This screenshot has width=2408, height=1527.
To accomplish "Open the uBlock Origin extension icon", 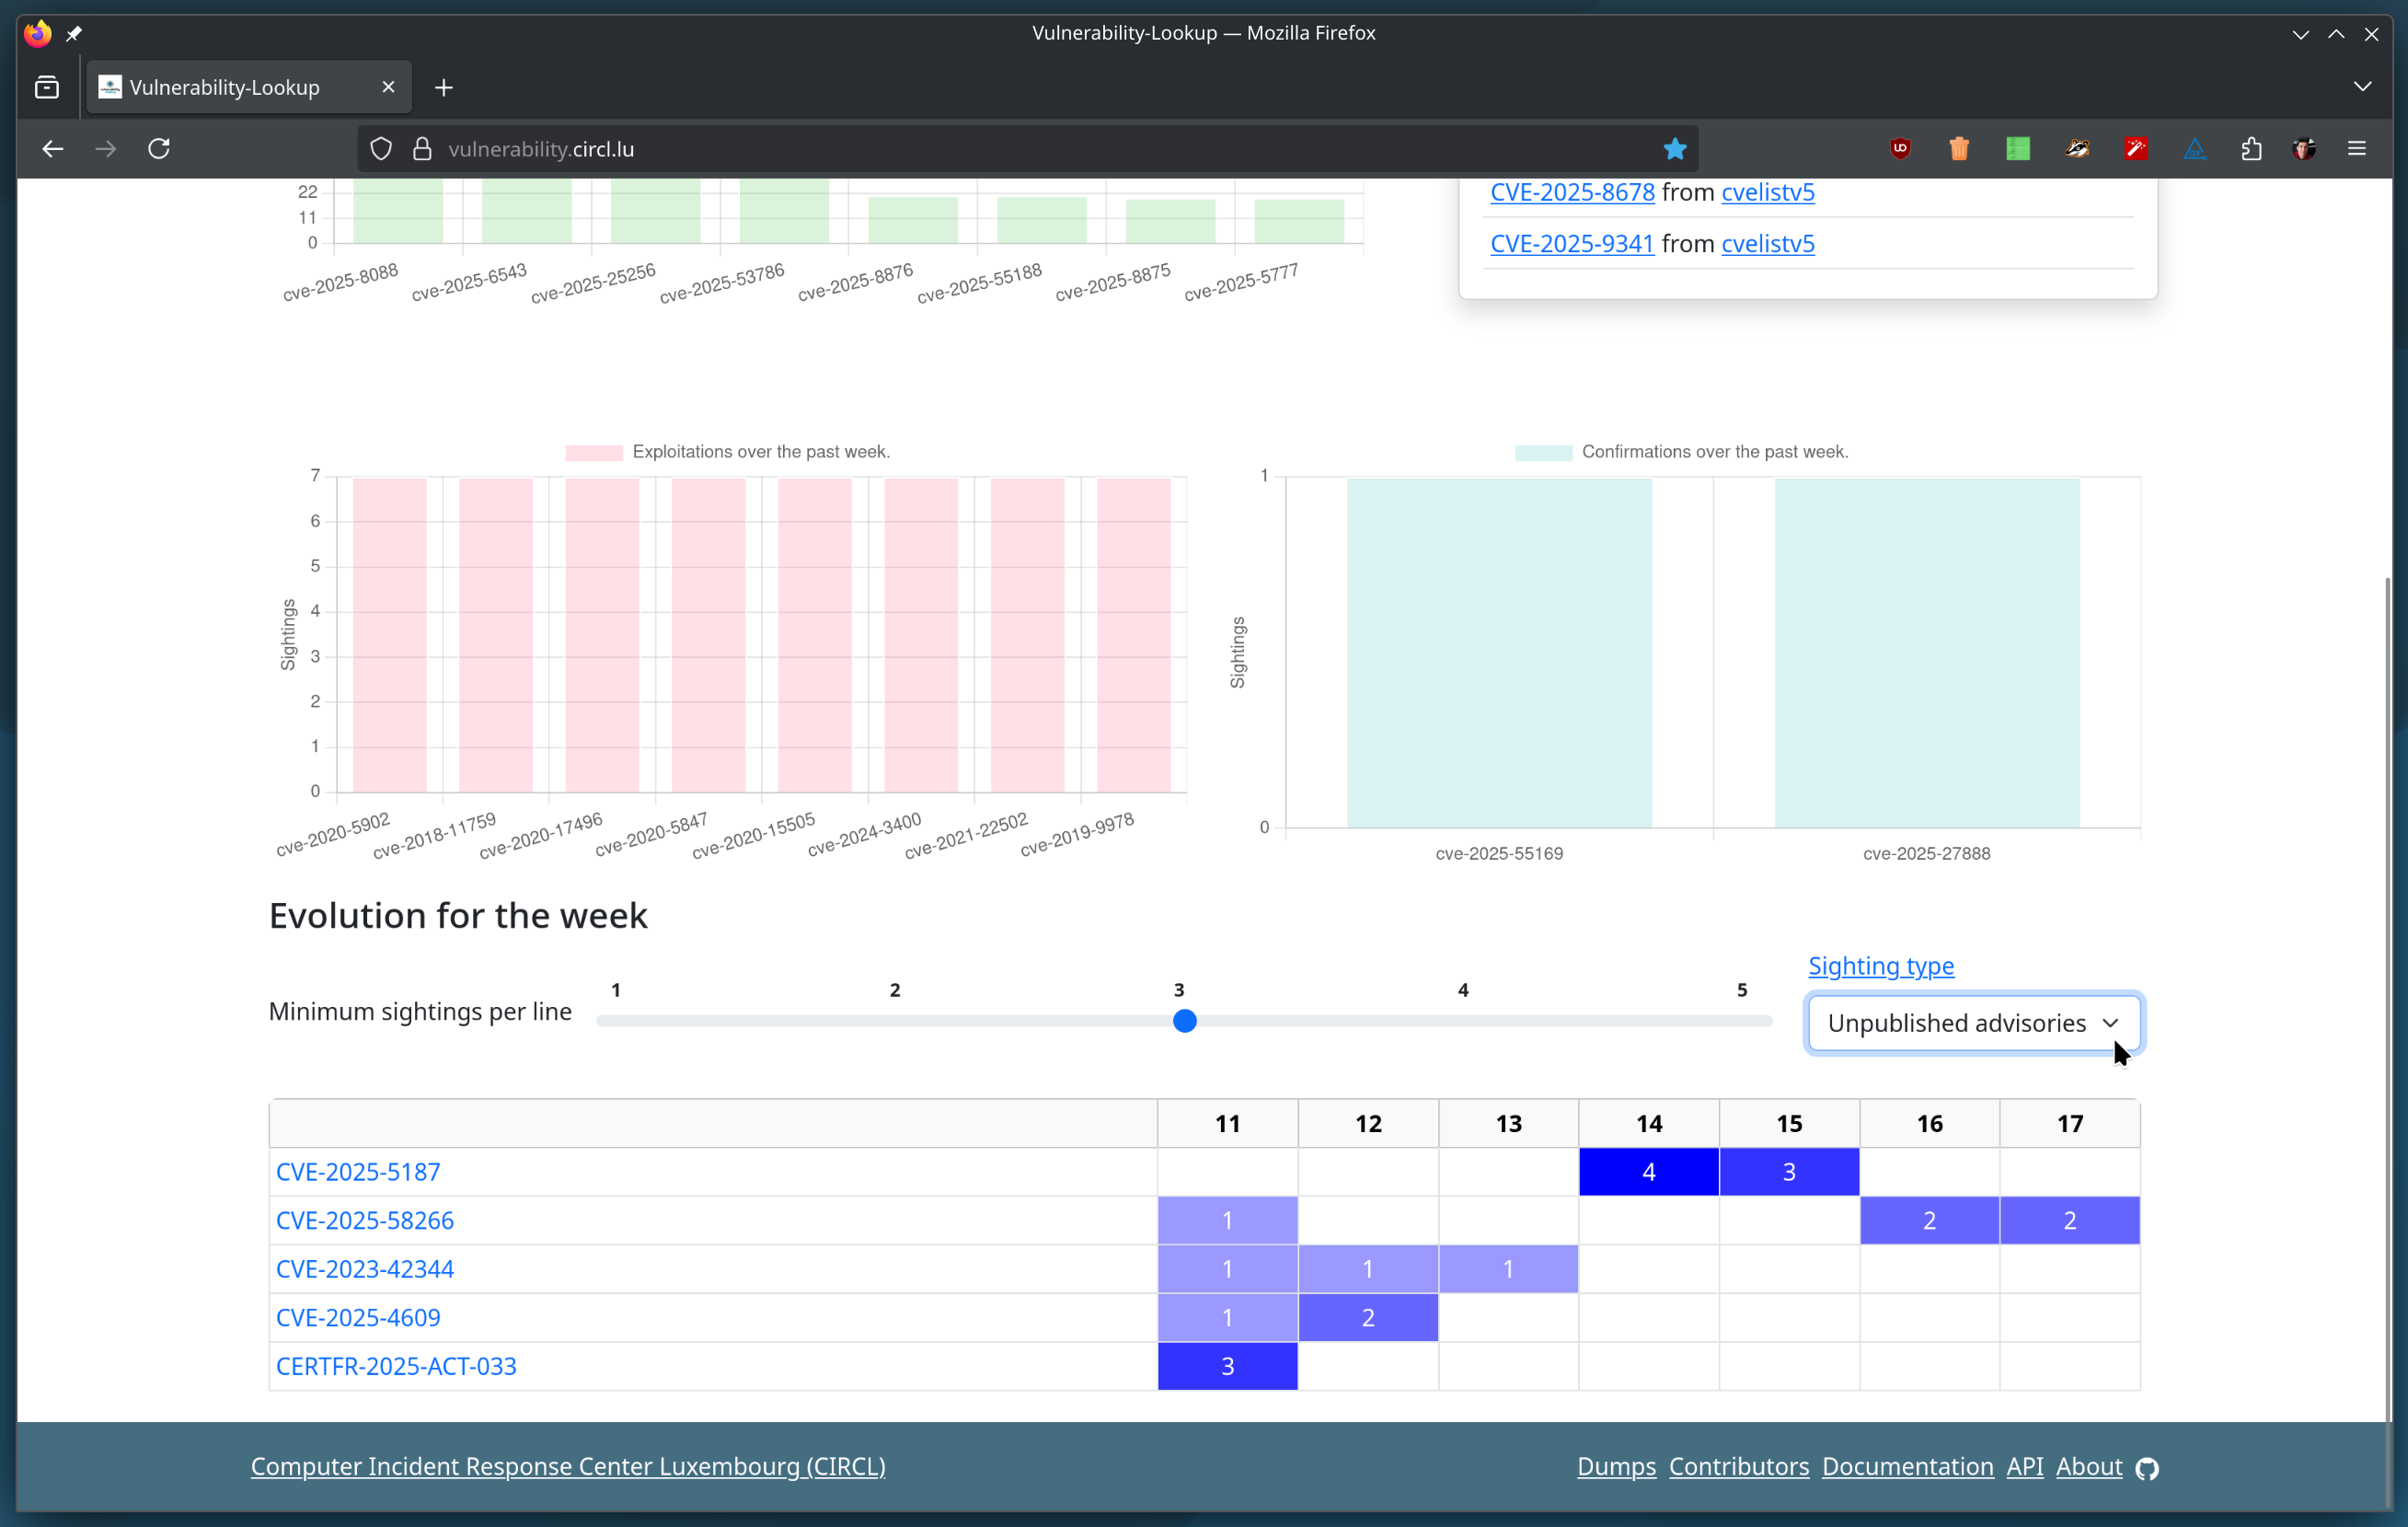I will (1900, 149).
